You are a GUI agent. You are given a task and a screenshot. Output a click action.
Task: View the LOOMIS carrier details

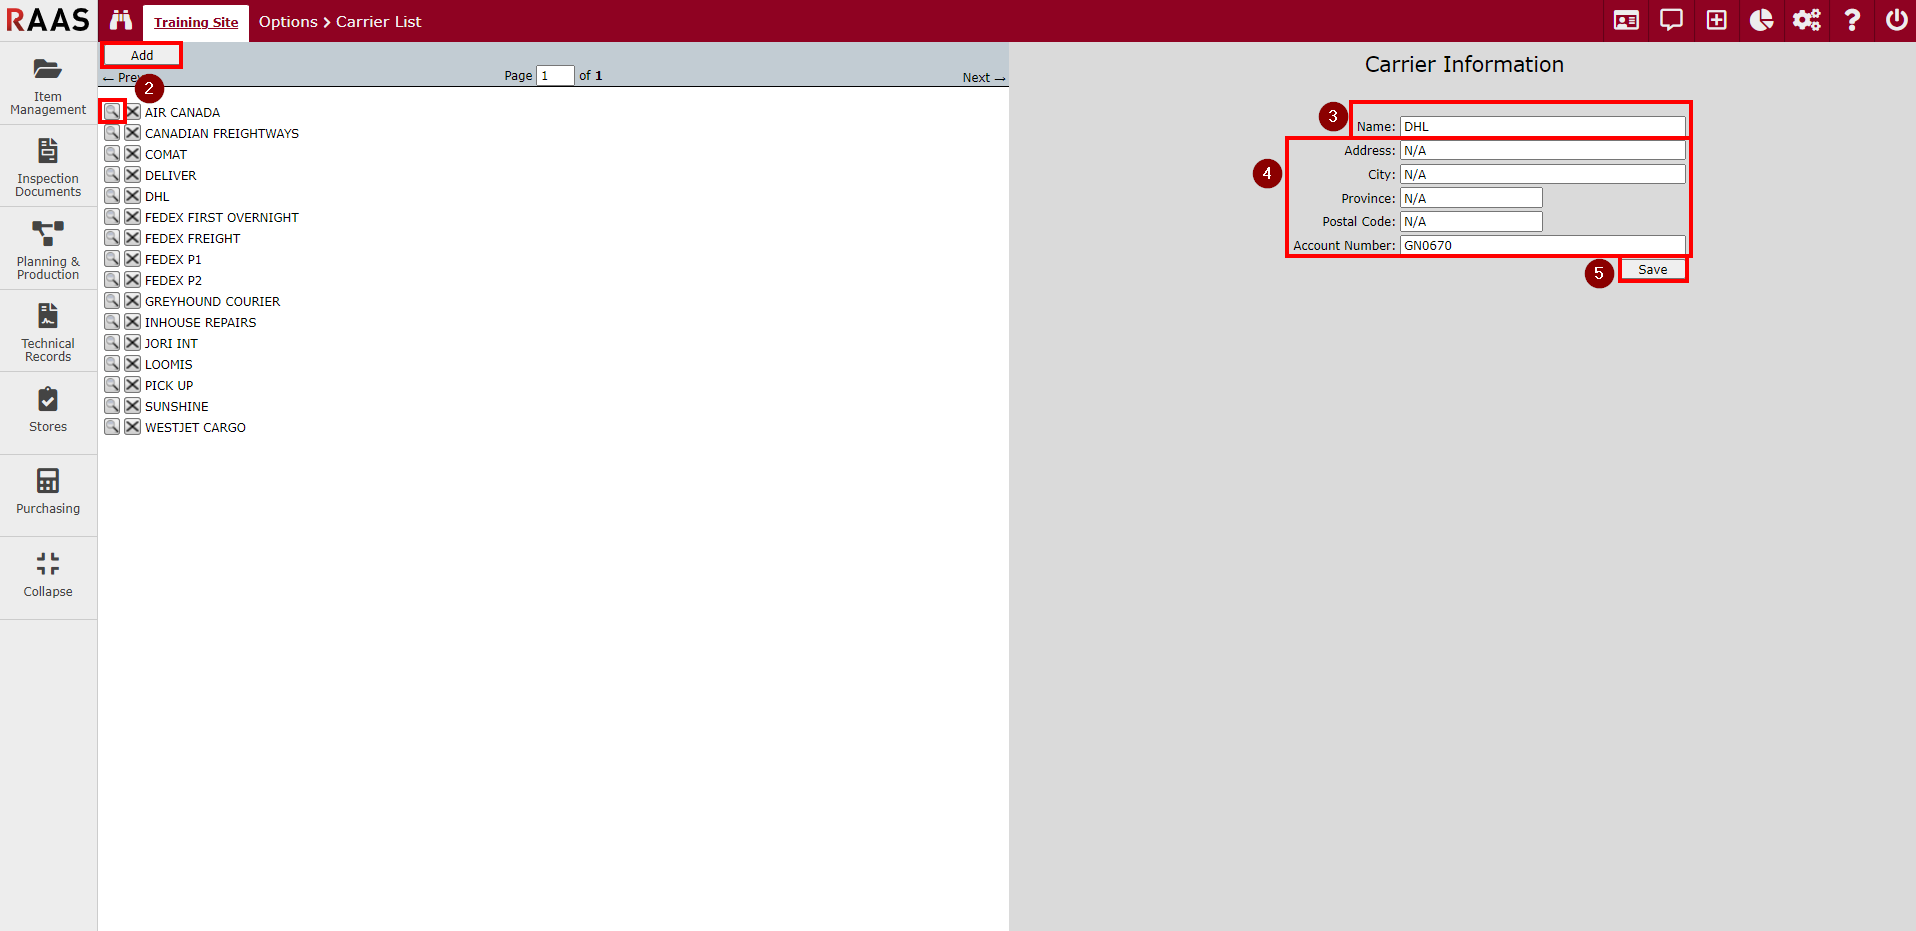(x=112, y=364)
